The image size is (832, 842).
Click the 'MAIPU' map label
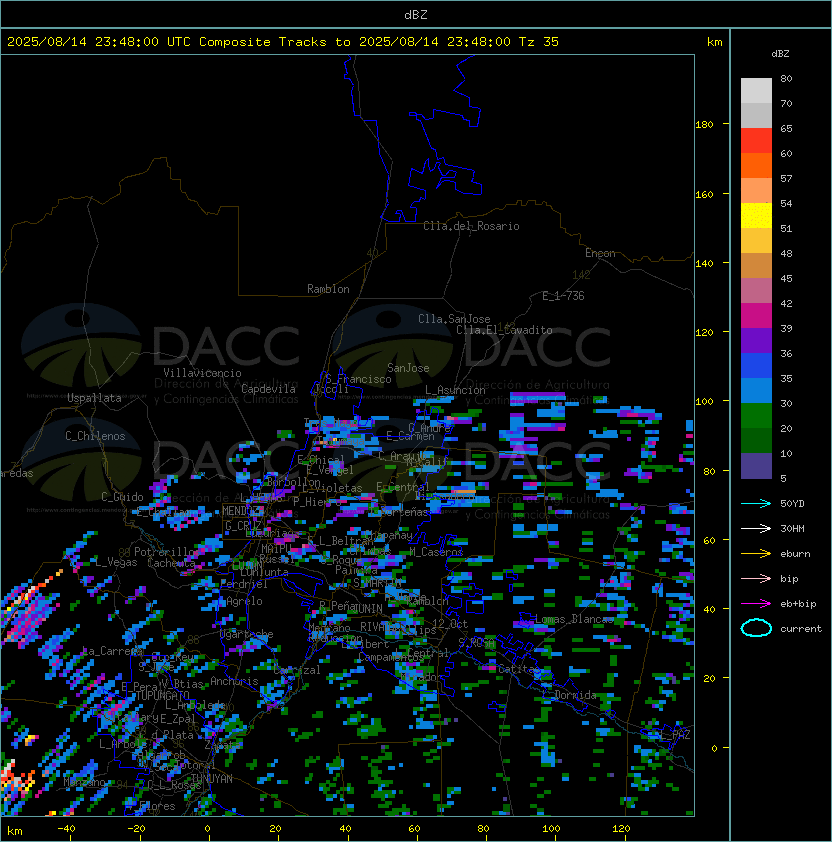(x=276, y=549)
